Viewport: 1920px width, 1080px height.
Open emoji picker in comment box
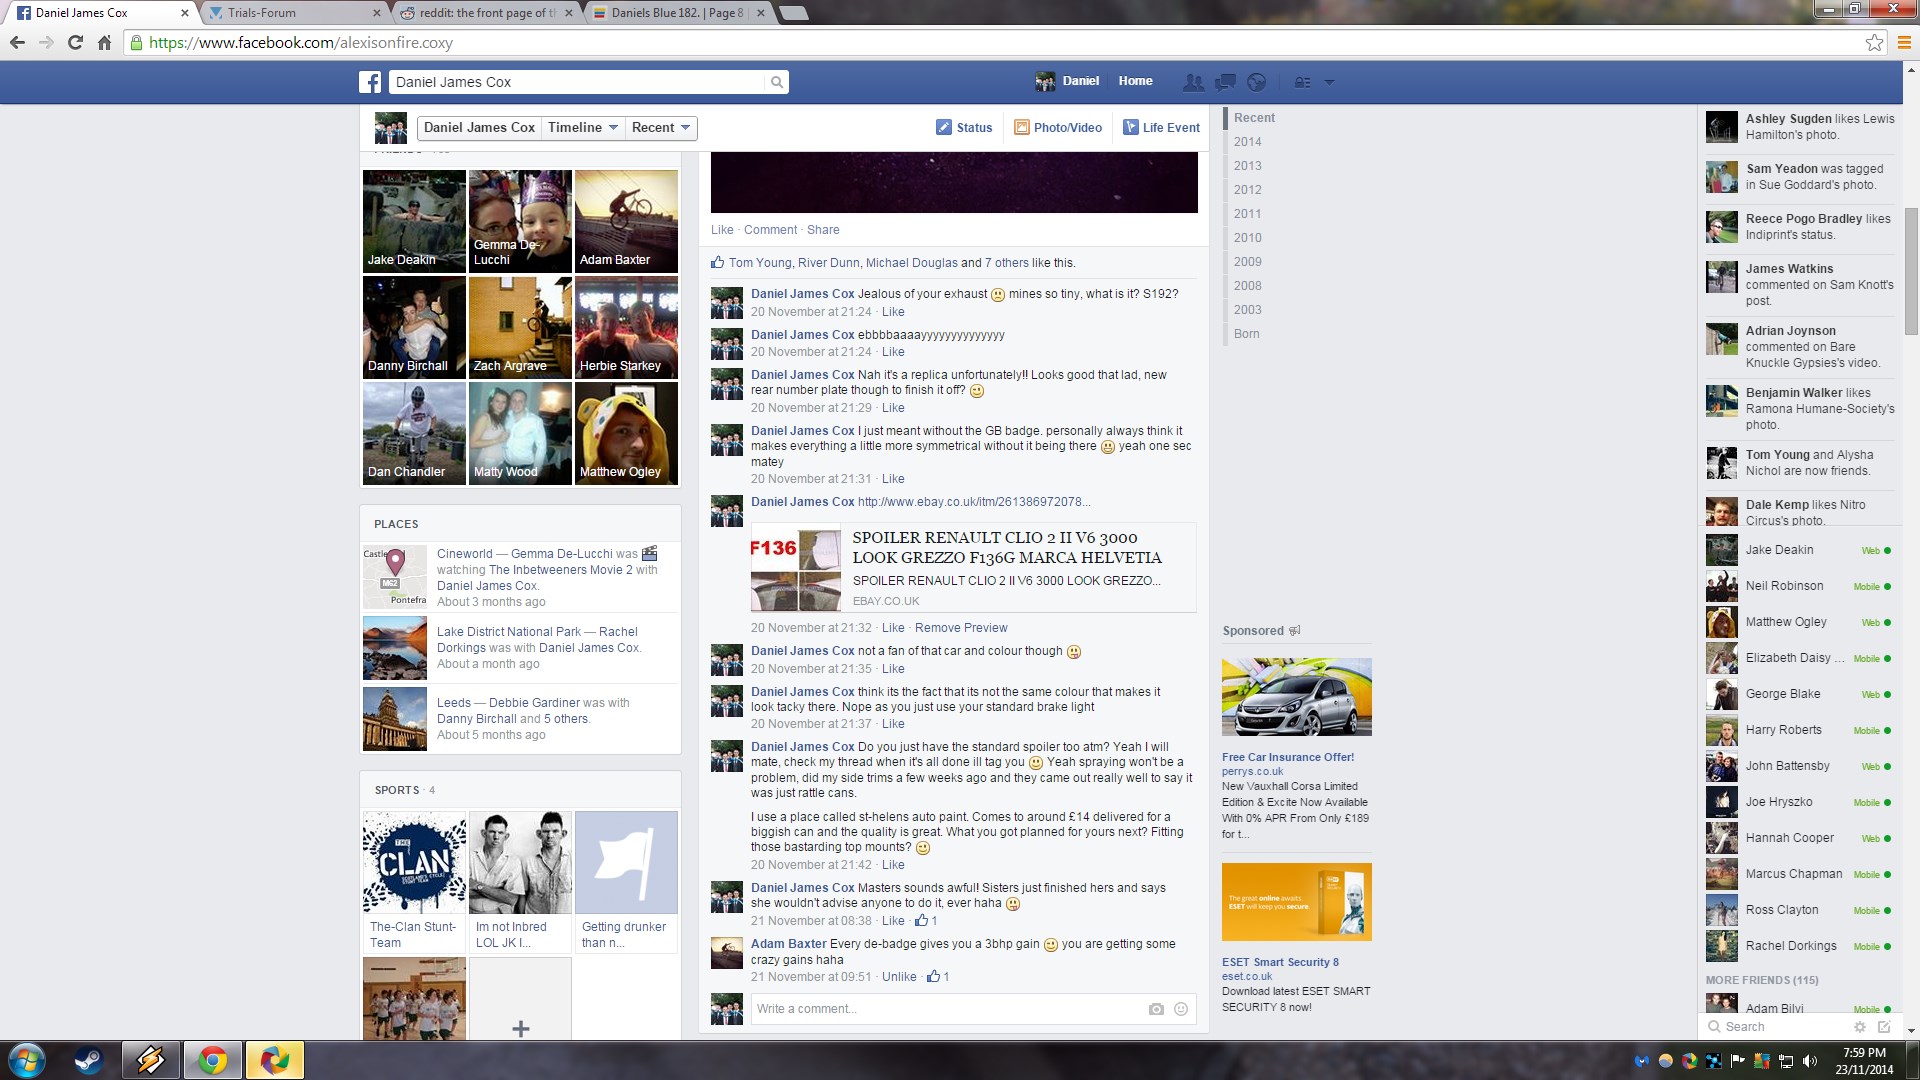1181,1009
